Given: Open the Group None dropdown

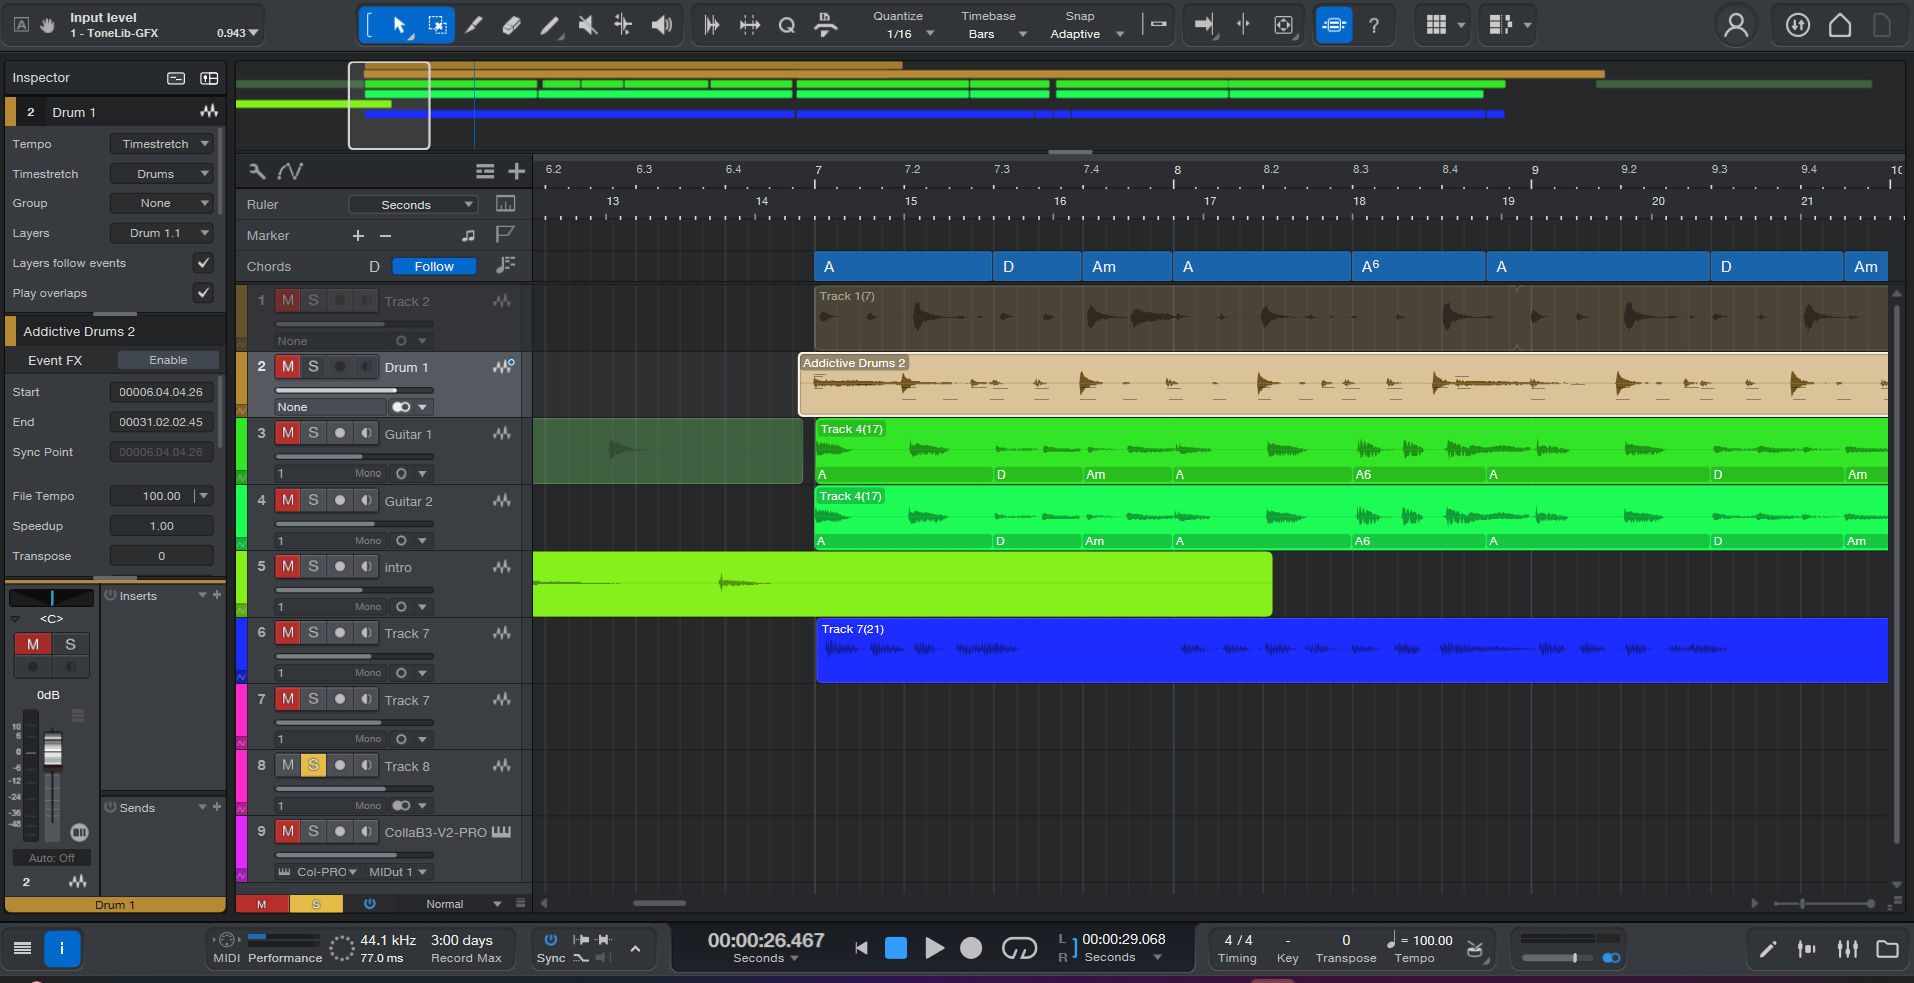Looking at the screenshot, I should click(161, 203).
